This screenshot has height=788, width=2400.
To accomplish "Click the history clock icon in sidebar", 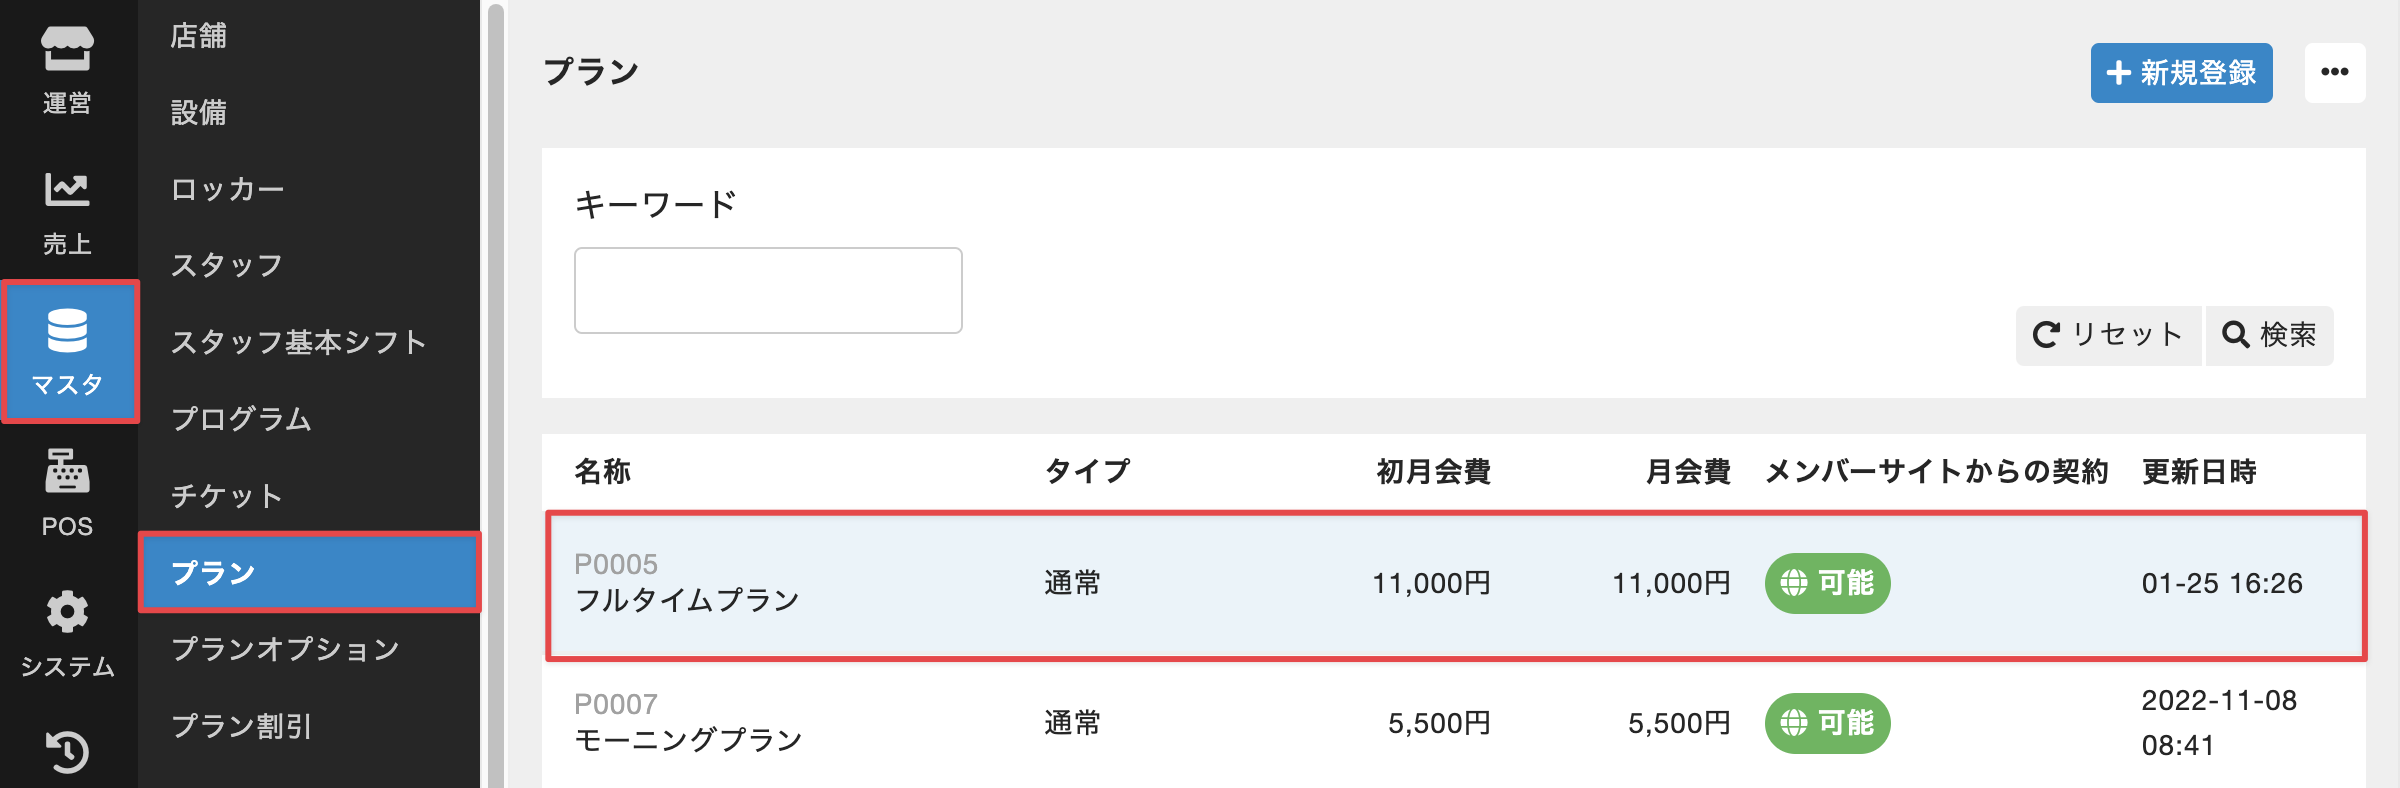I will tap(67, 752).
